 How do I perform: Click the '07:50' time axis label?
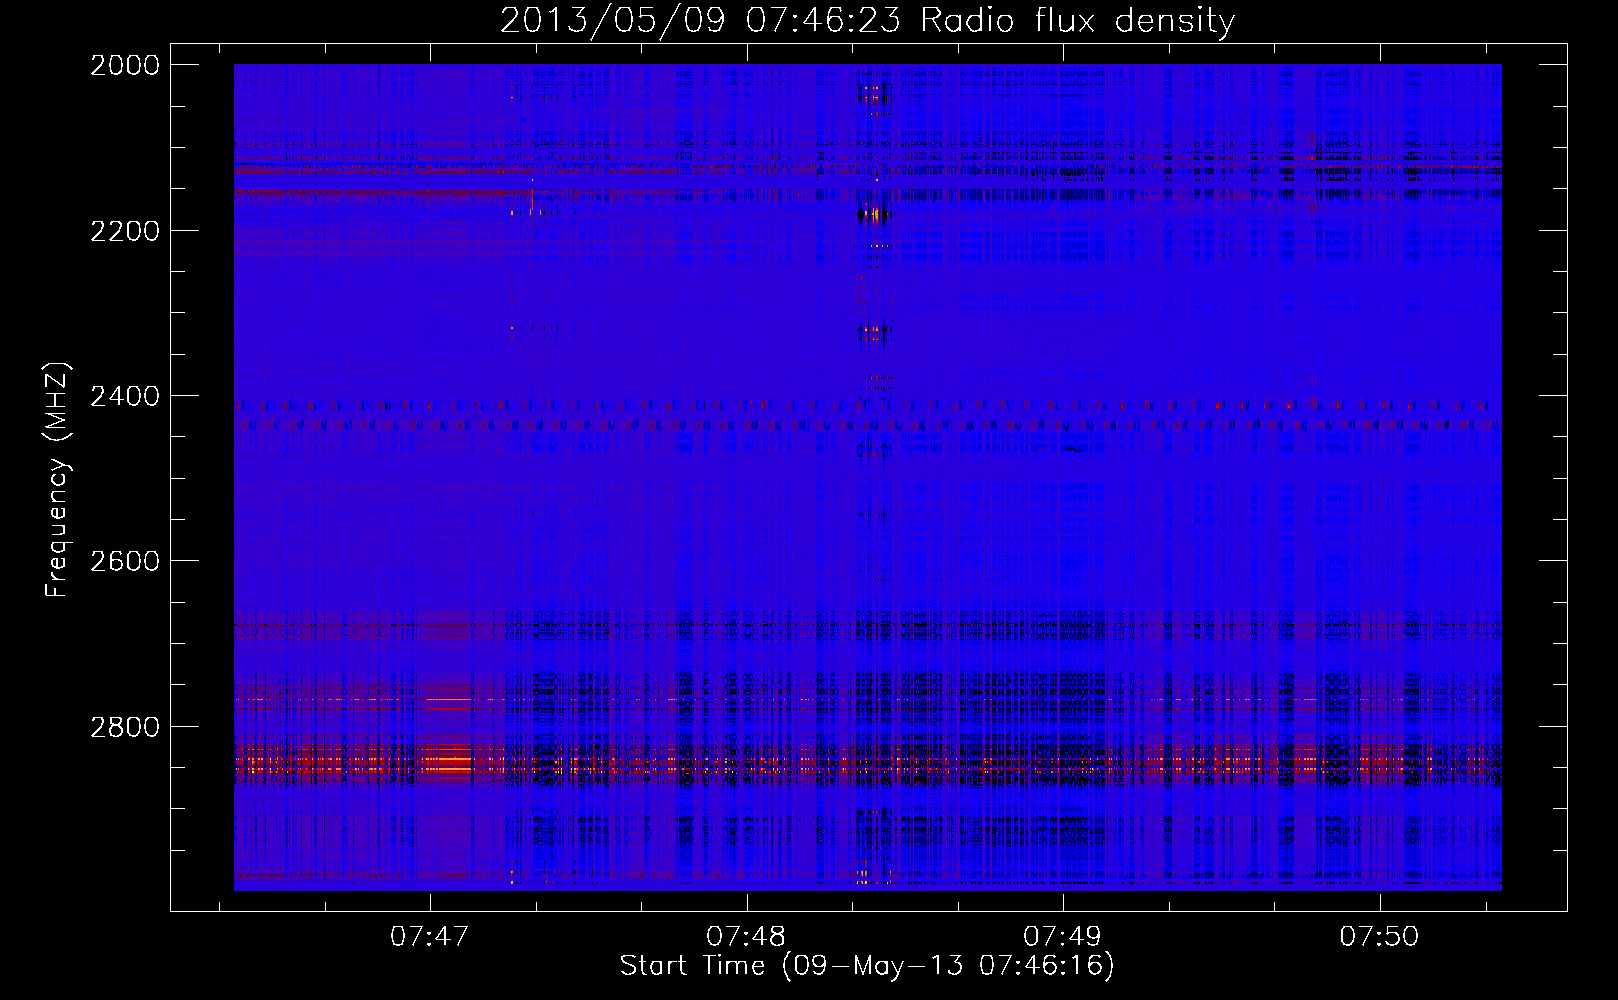coord(1379,936)
